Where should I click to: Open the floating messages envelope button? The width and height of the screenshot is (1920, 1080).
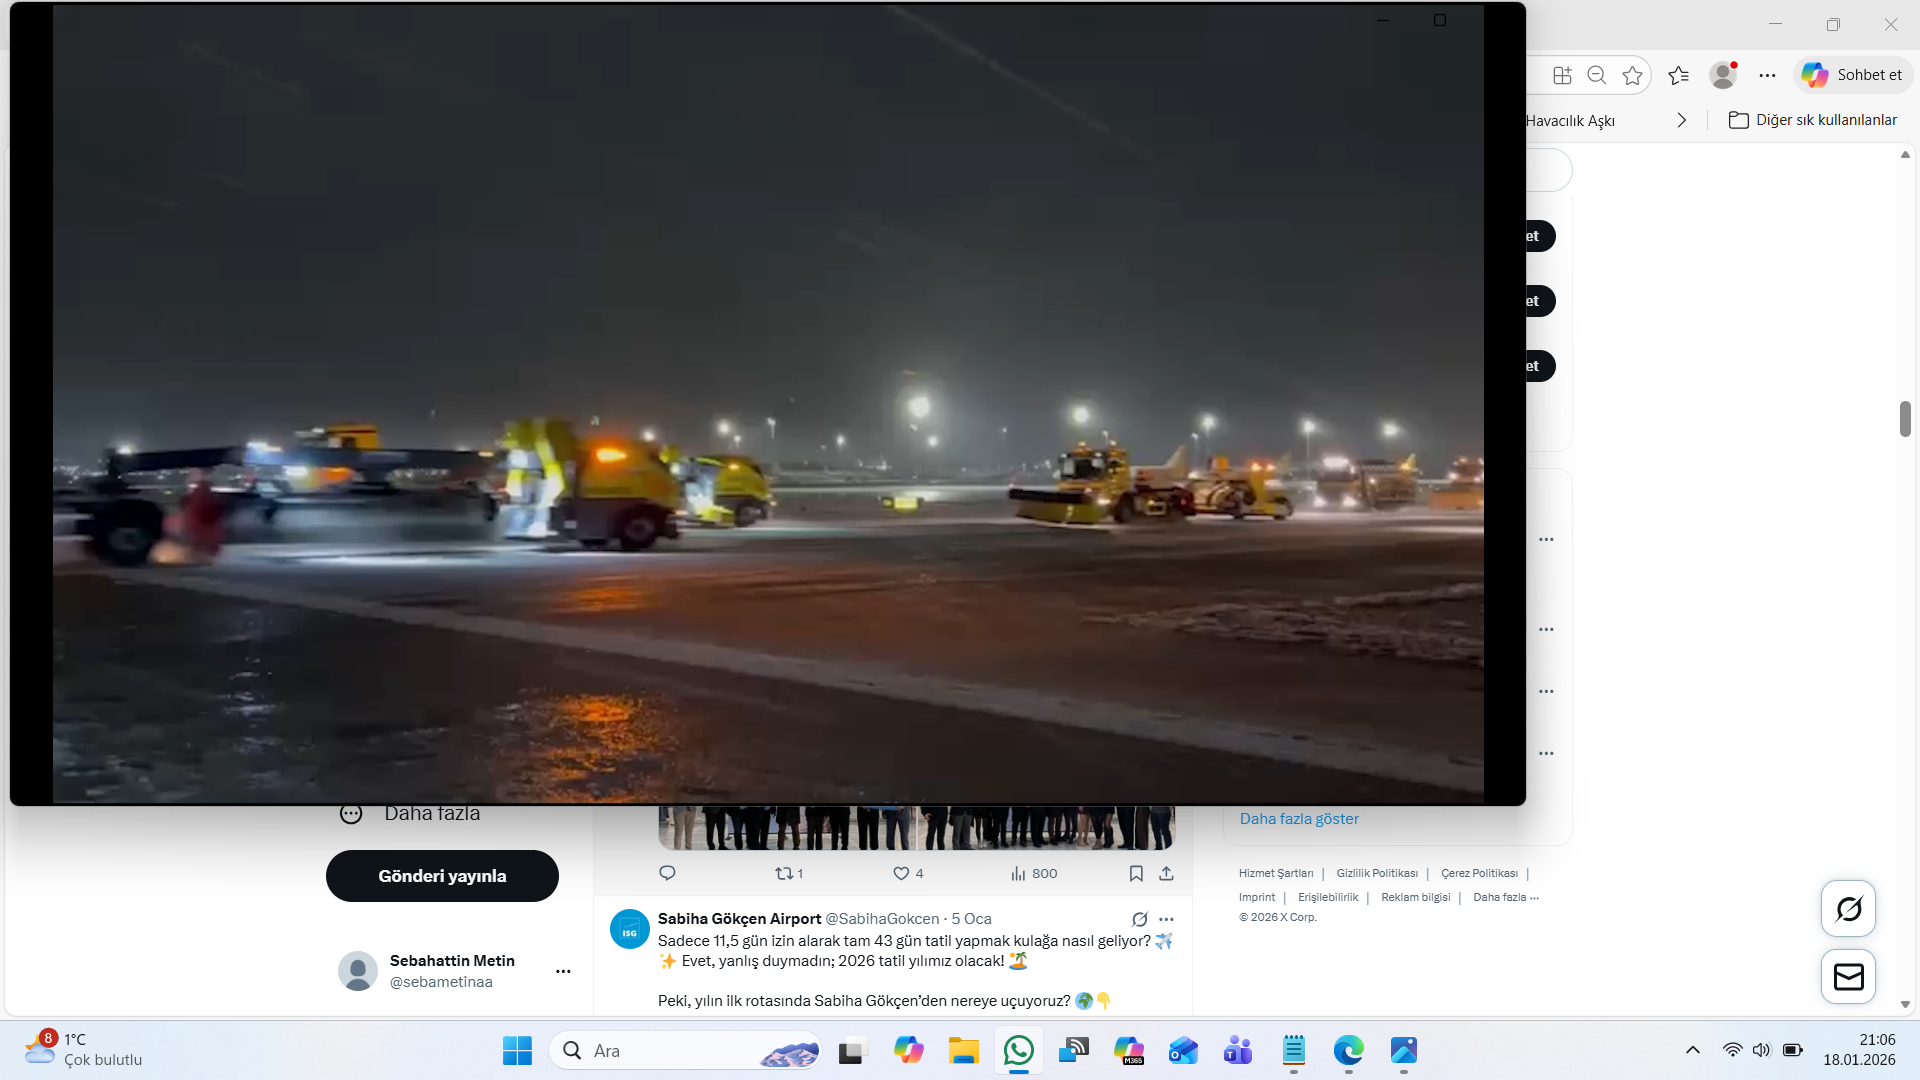(1848, 977)
